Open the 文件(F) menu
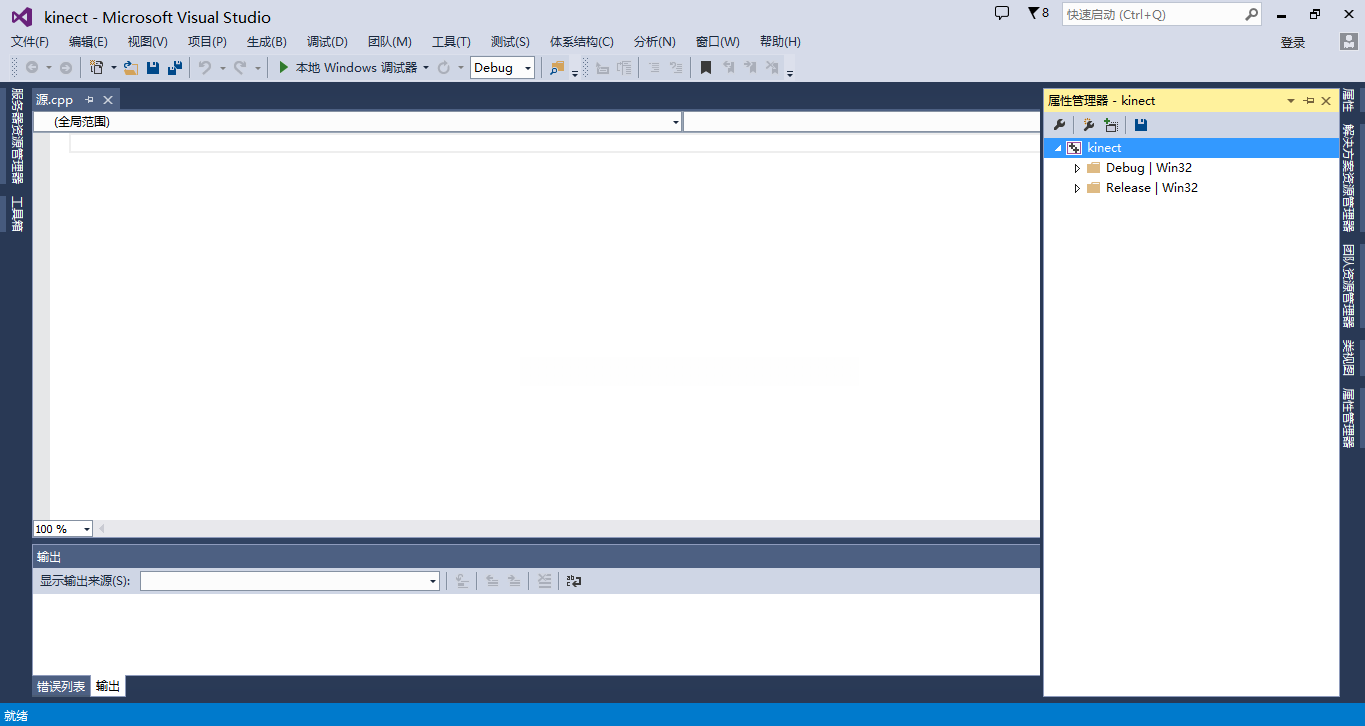The width and height of the screenshot is (1365, 726). tap(30, 42)
